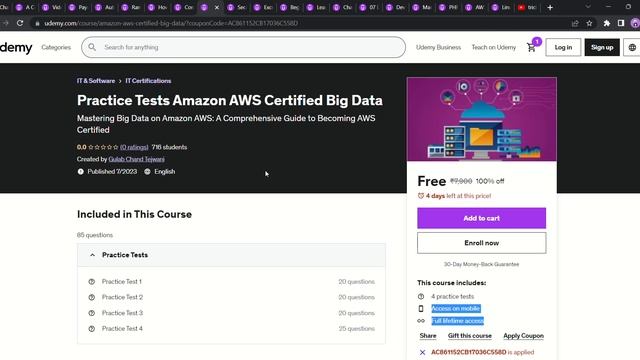The image size is (640, 360).
Task: Click the share page icon in address bar
Action: [x=575, y=23]
